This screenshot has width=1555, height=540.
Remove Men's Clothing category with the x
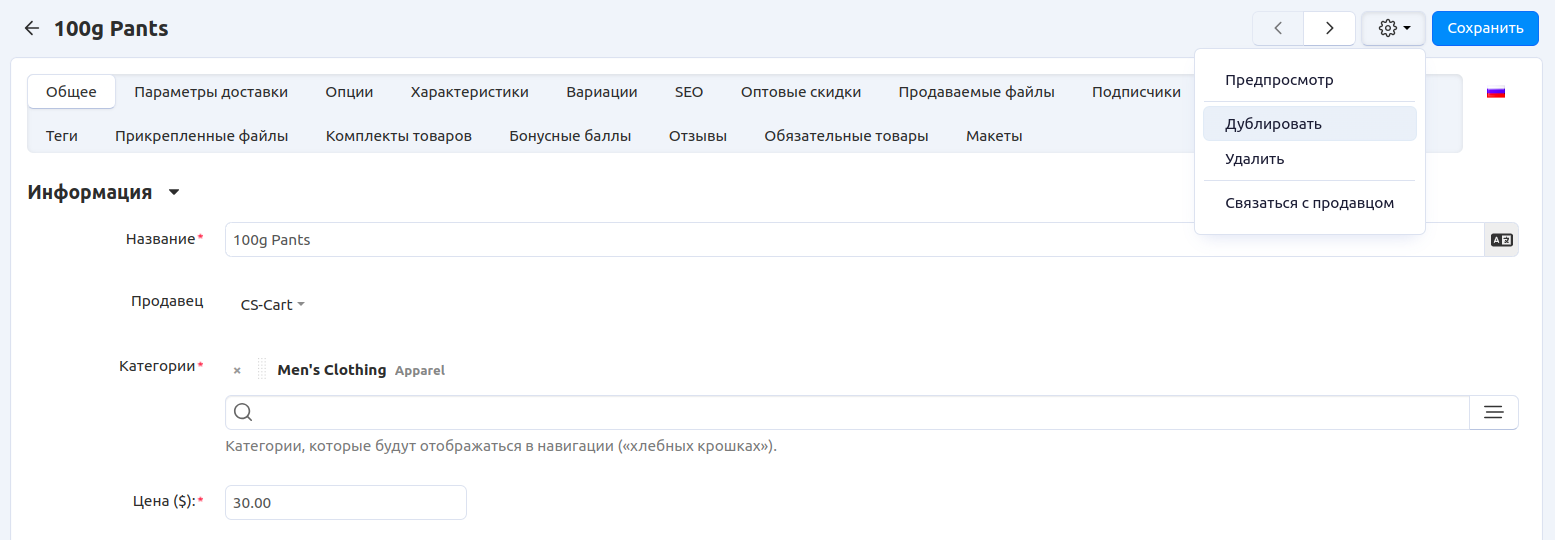[x=237, y=371]
